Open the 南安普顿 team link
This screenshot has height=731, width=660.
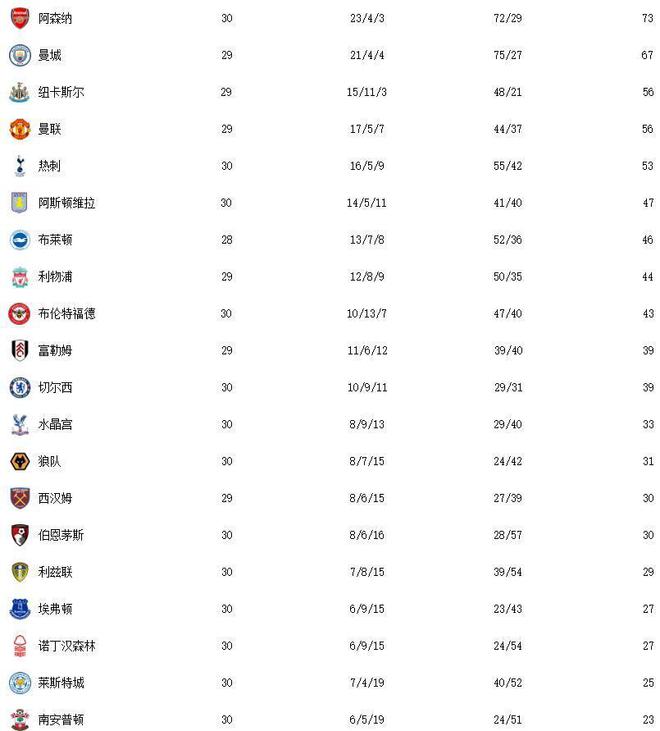coord(61,720)
